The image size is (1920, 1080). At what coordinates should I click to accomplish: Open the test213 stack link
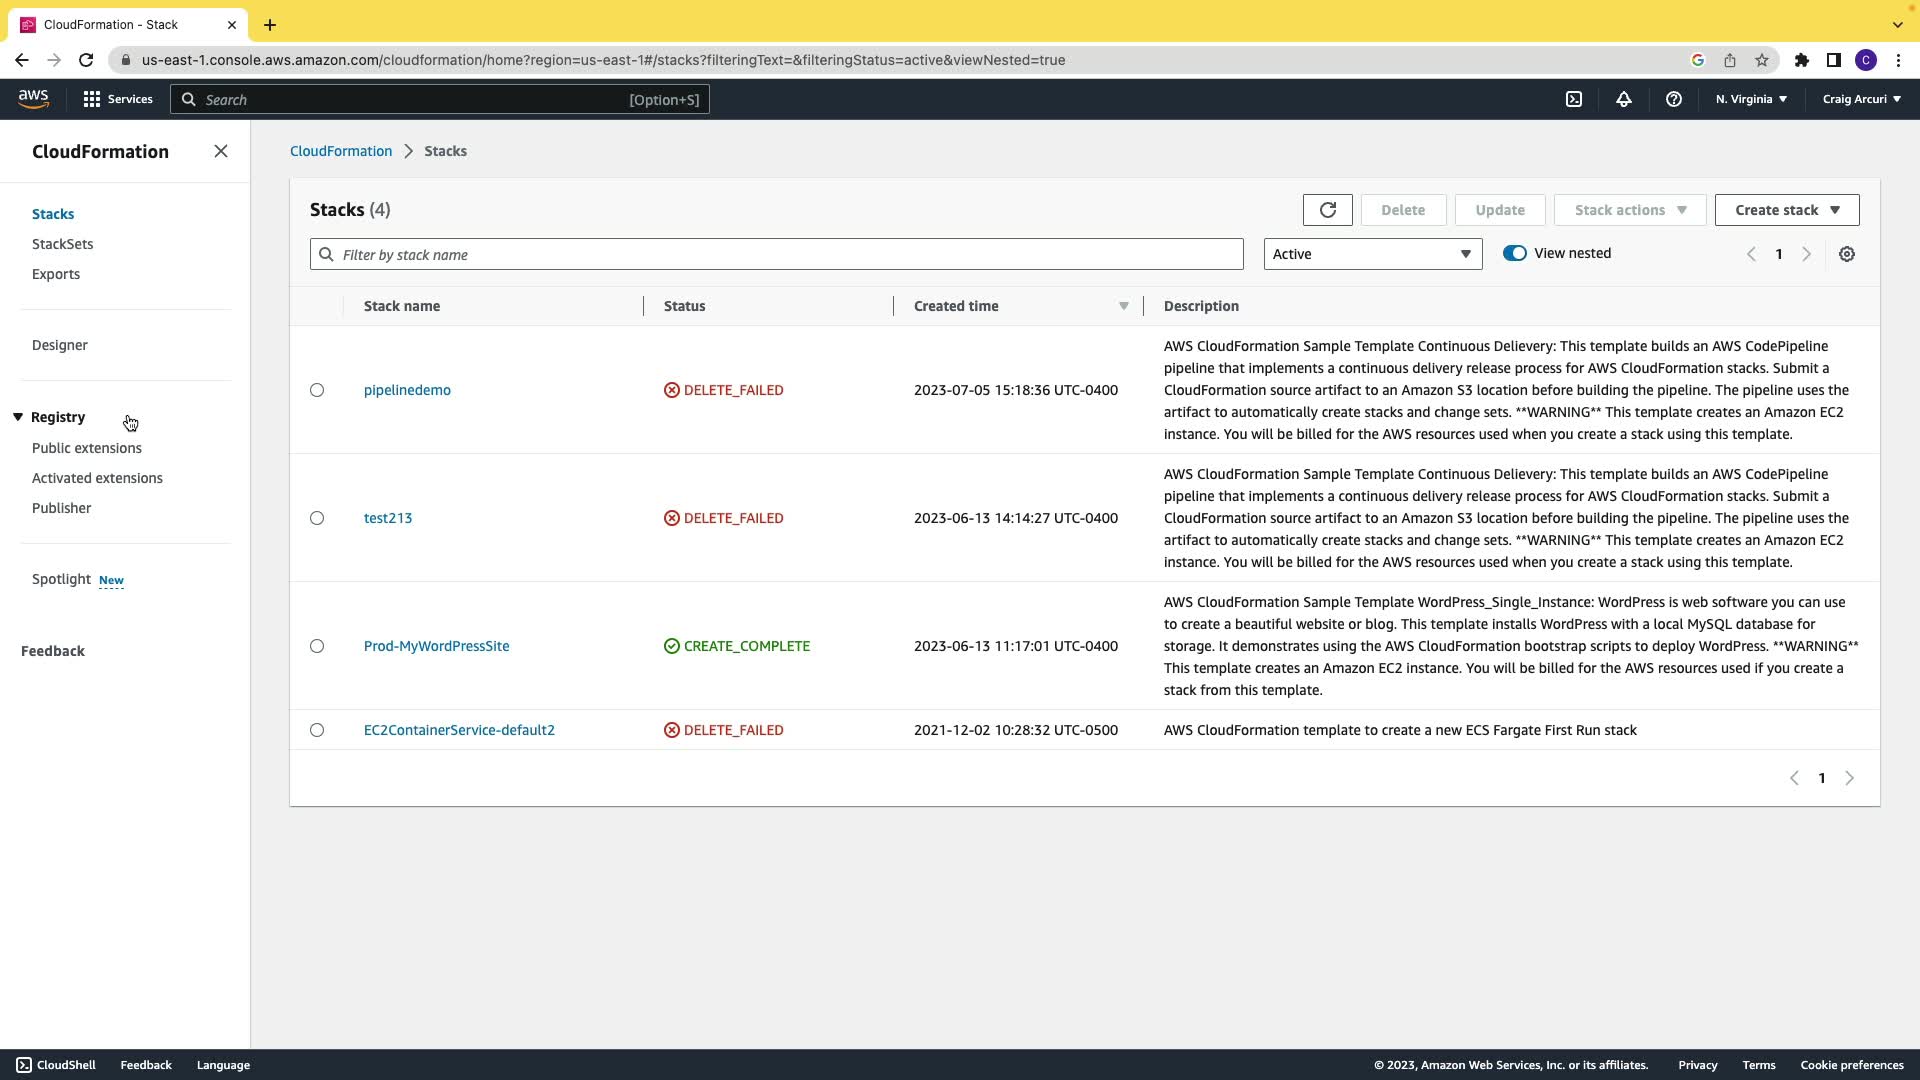pyautogui.click(x=388, y=518)
